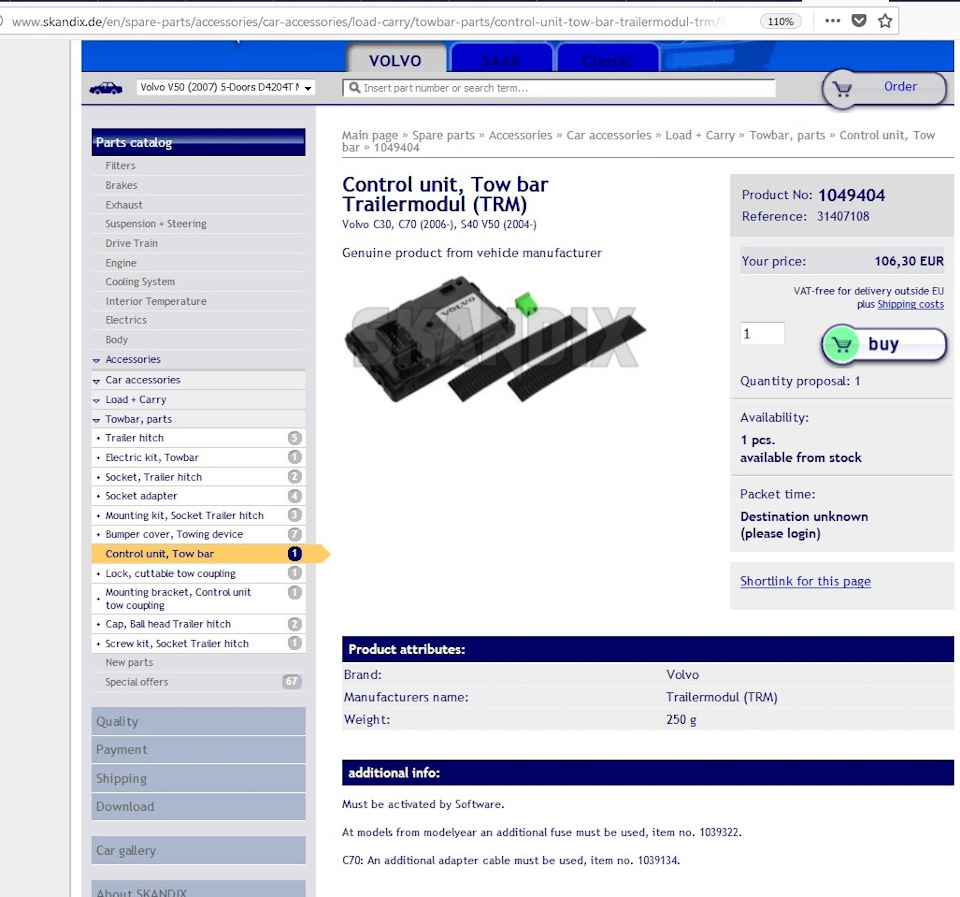Open Cap, Ball head Trailer hitch

[x=198, y=624]
